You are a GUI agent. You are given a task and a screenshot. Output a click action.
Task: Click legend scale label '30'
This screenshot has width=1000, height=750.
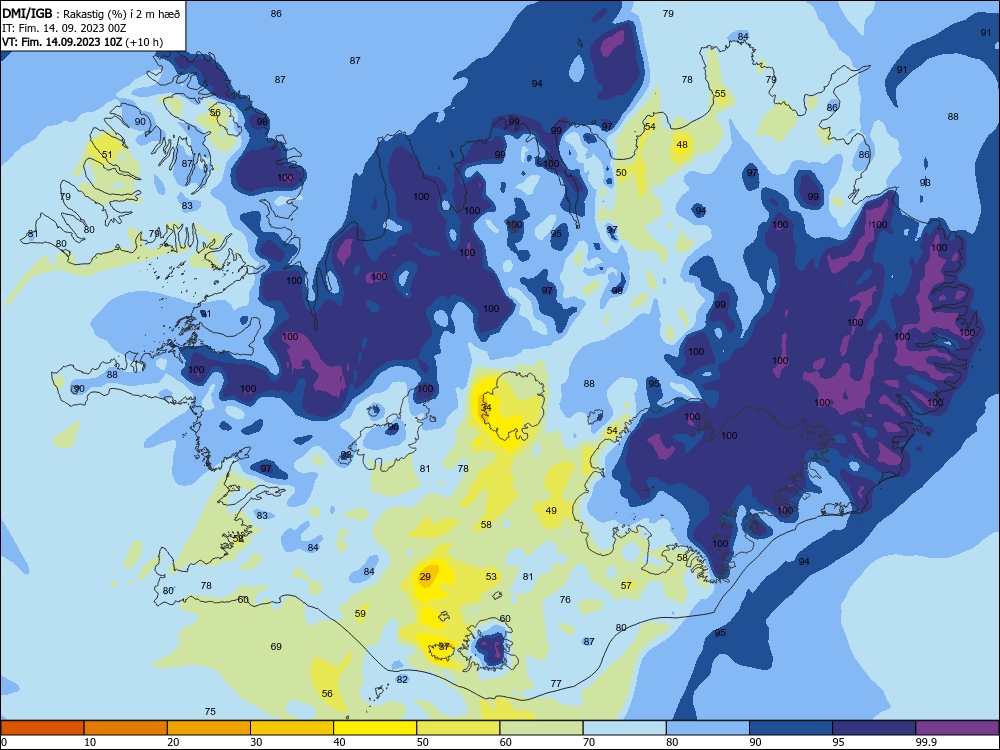256,742
